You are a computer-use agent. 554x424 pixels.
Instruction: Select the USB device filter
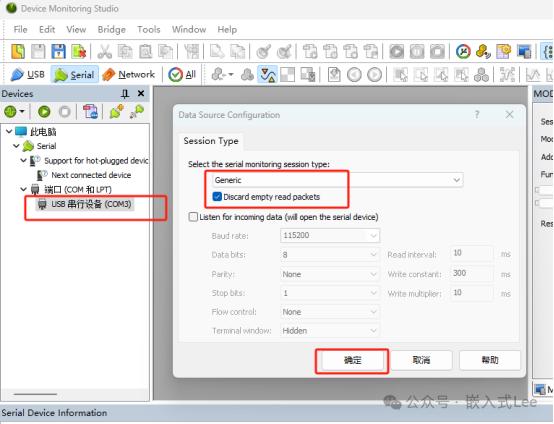28,75
